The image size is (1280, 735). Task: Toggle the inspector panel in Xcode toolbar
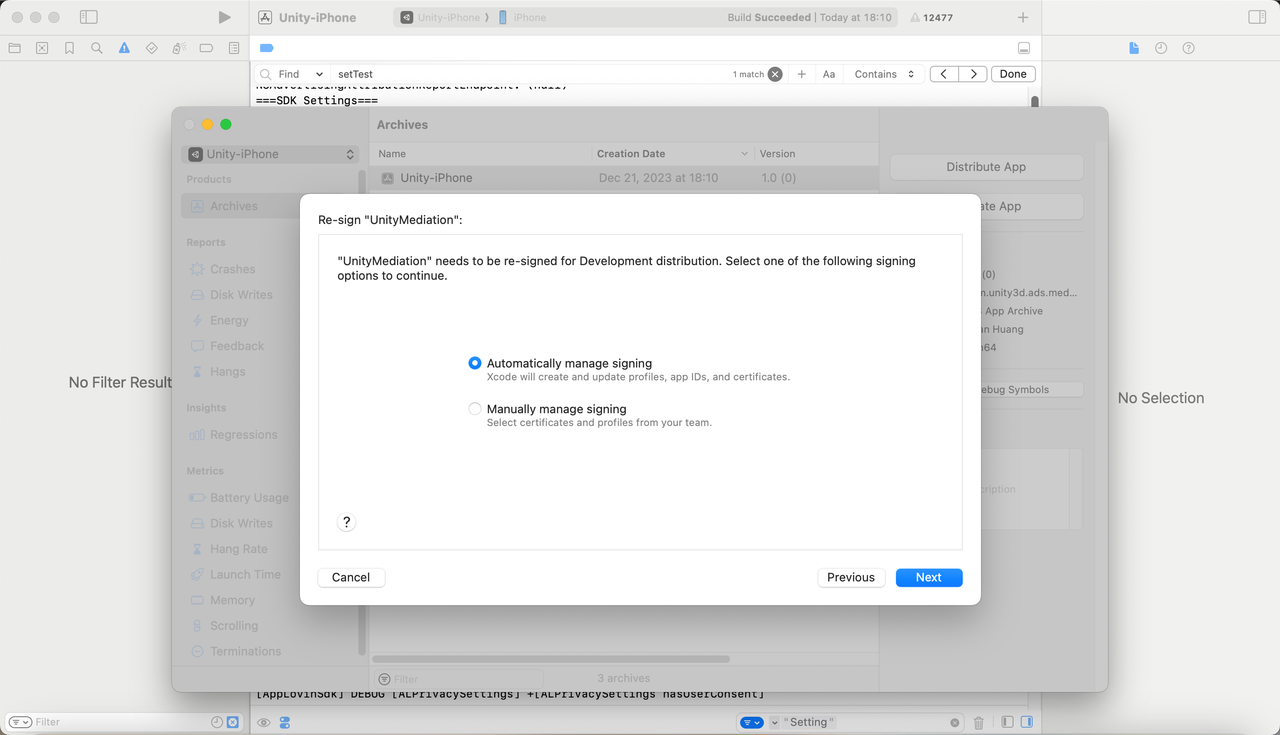point(1257,17)
